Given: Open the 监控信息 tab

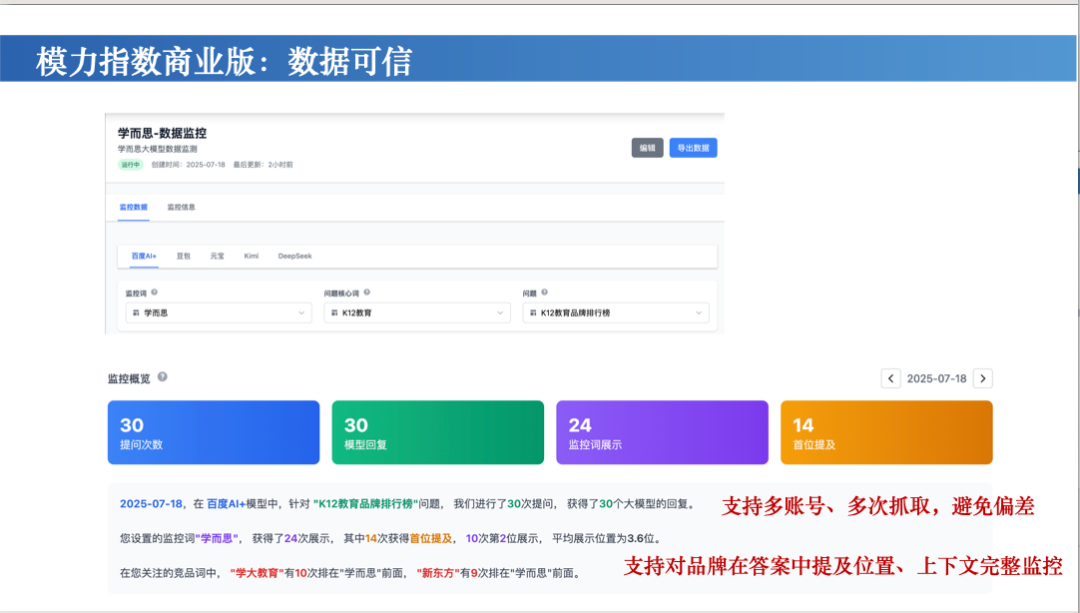Looking at the screenshot, I should pyautogui.click(x=181, y=207).
